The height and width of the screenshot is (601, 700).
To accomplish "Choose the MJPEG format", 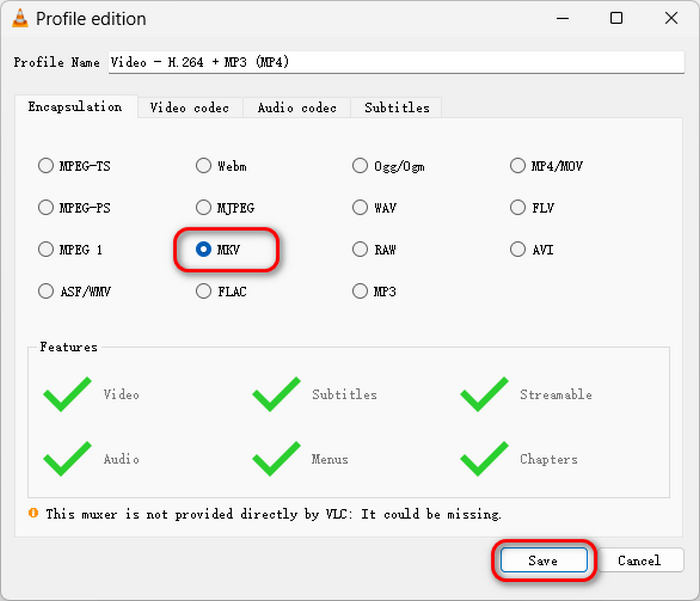I will click(225, 208).
